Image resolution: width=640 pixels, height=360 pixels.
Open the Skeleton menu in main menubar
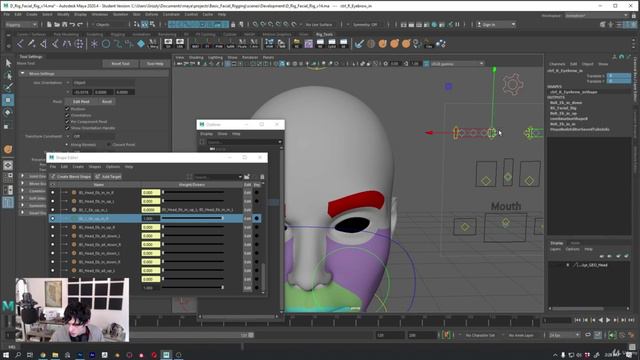click(x=120, y=14)
